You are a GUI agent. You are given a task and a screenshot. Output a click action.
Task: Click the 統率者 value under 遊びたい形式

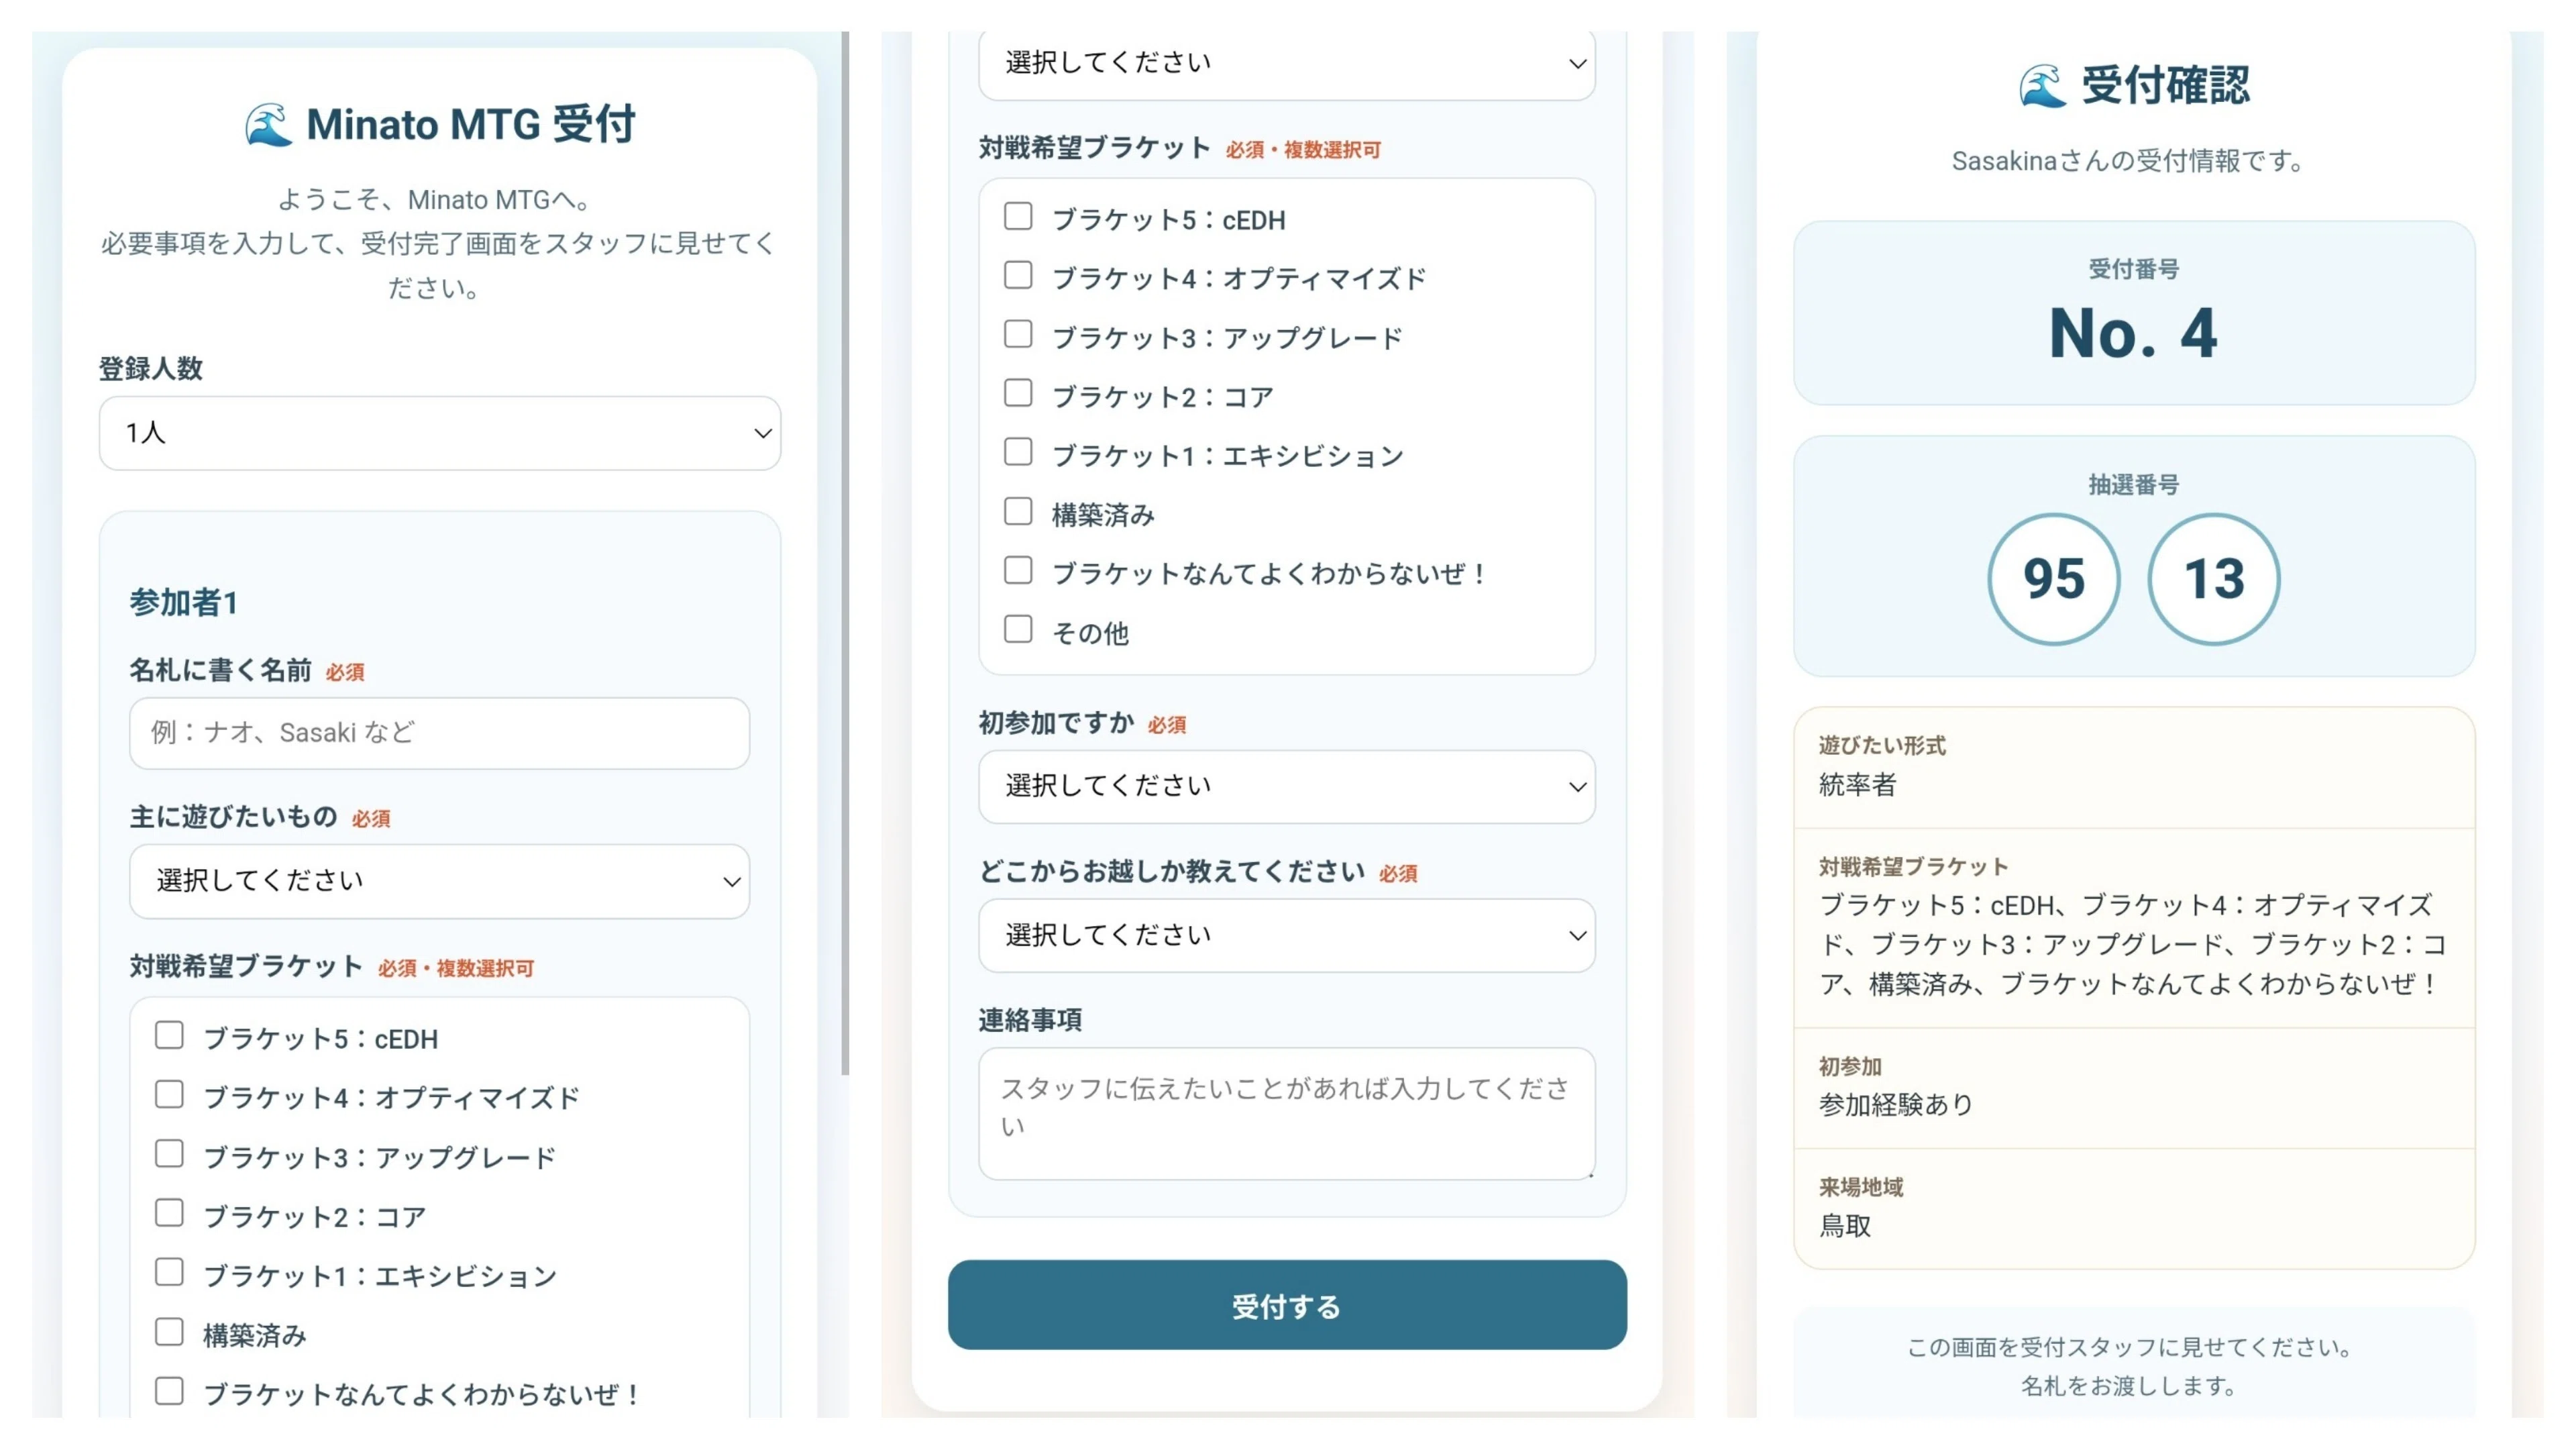1857,785
